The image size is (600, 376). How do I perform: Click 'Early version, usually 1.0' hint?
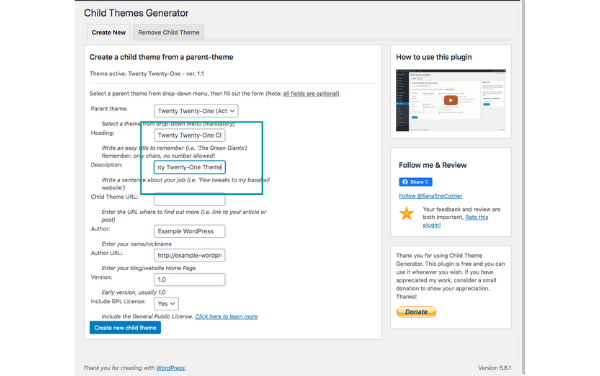tap(133, 293)
